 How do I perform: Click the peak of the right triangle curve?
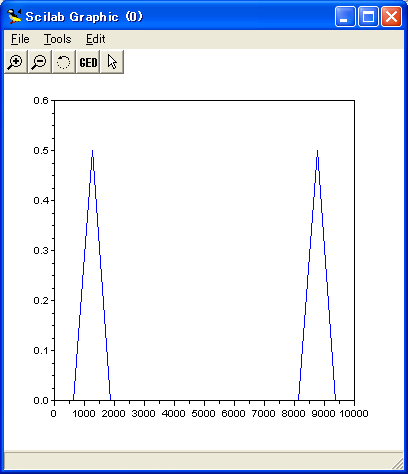tap(317, 151)
